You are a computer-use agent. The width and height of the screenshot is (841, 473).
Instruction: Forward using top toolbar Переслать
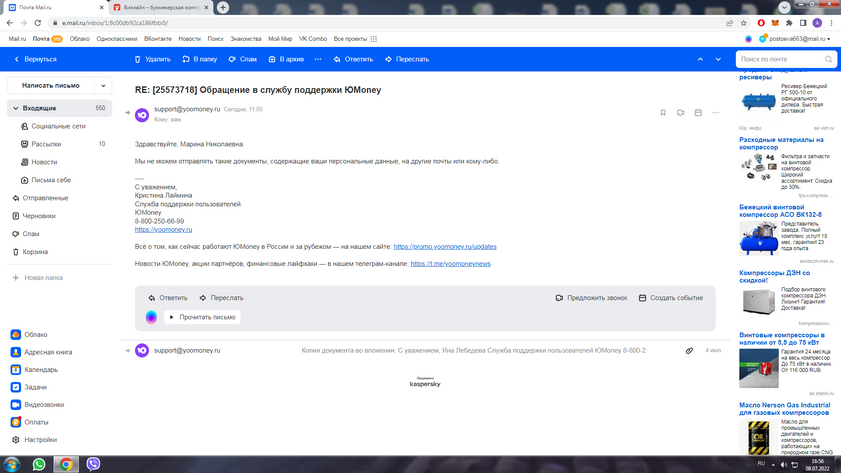coord(407,60)
